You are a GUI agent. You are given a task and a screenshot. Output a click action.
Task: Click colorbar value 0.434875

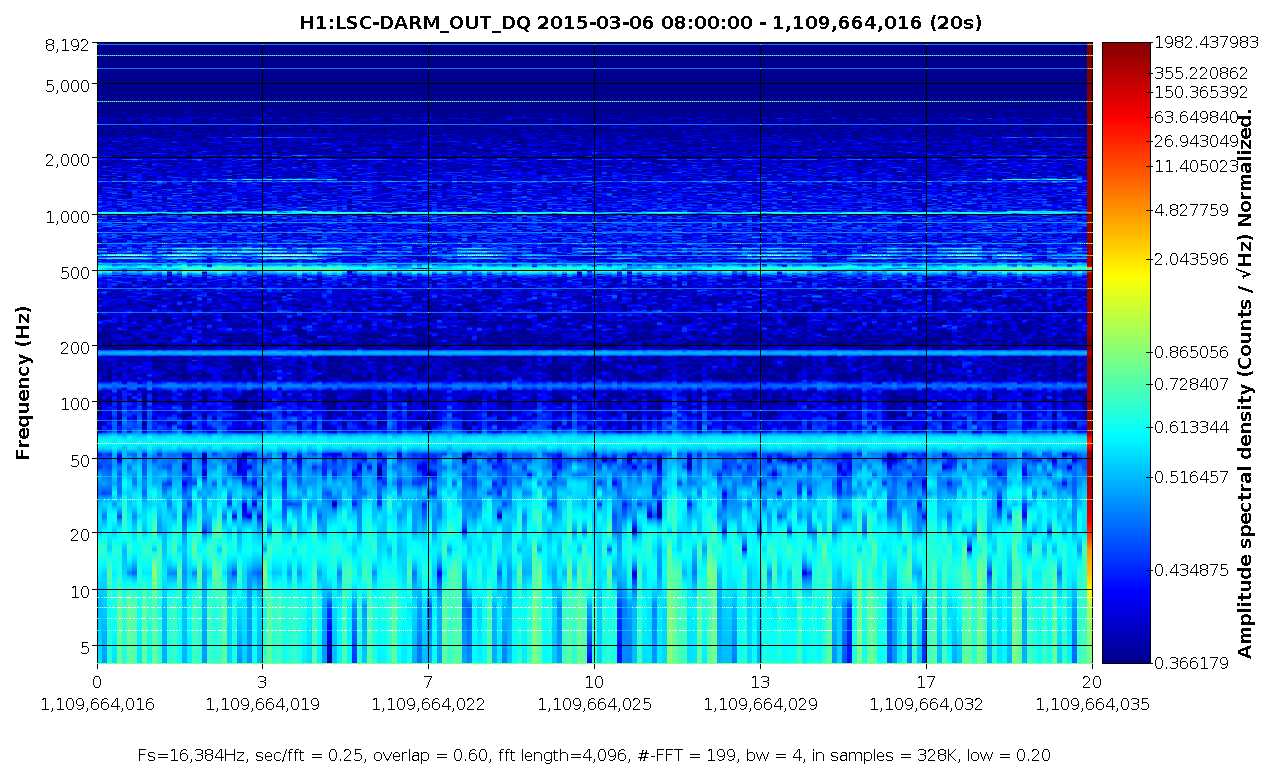[1191, 570]
